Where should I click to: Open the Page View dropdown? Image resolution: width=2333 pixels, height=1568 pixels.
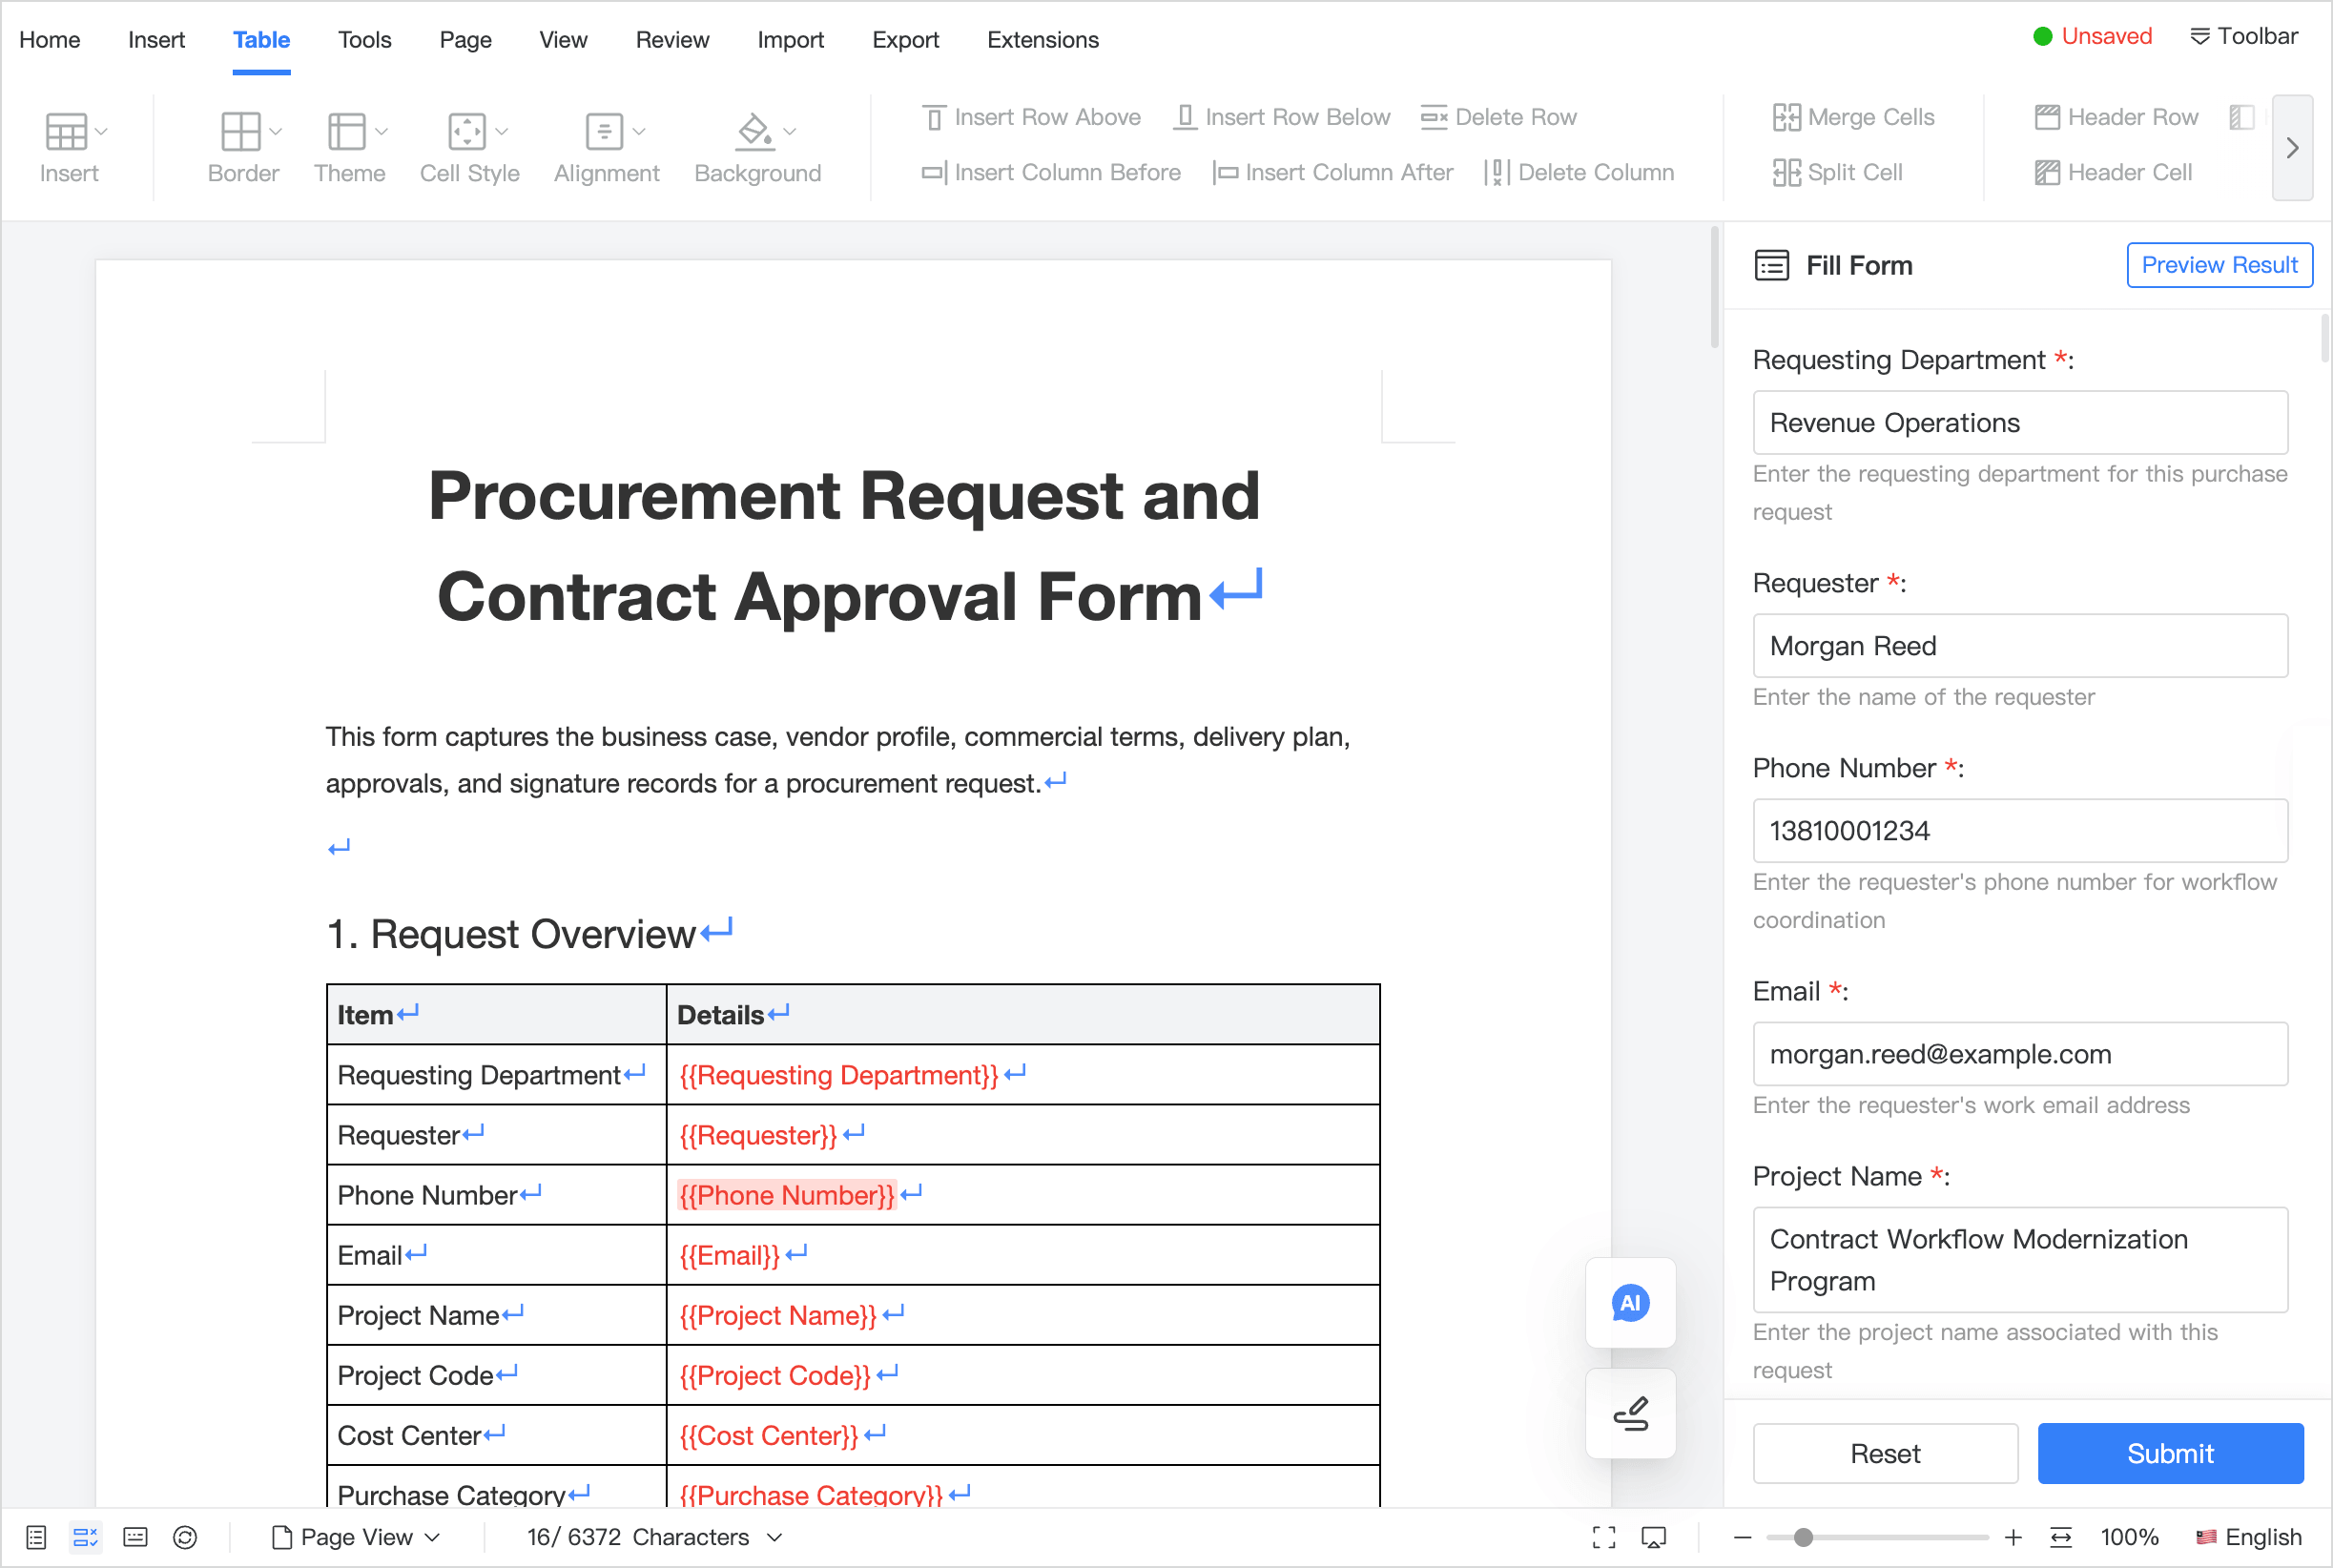pyautogui.click(x=356, y=1537)
